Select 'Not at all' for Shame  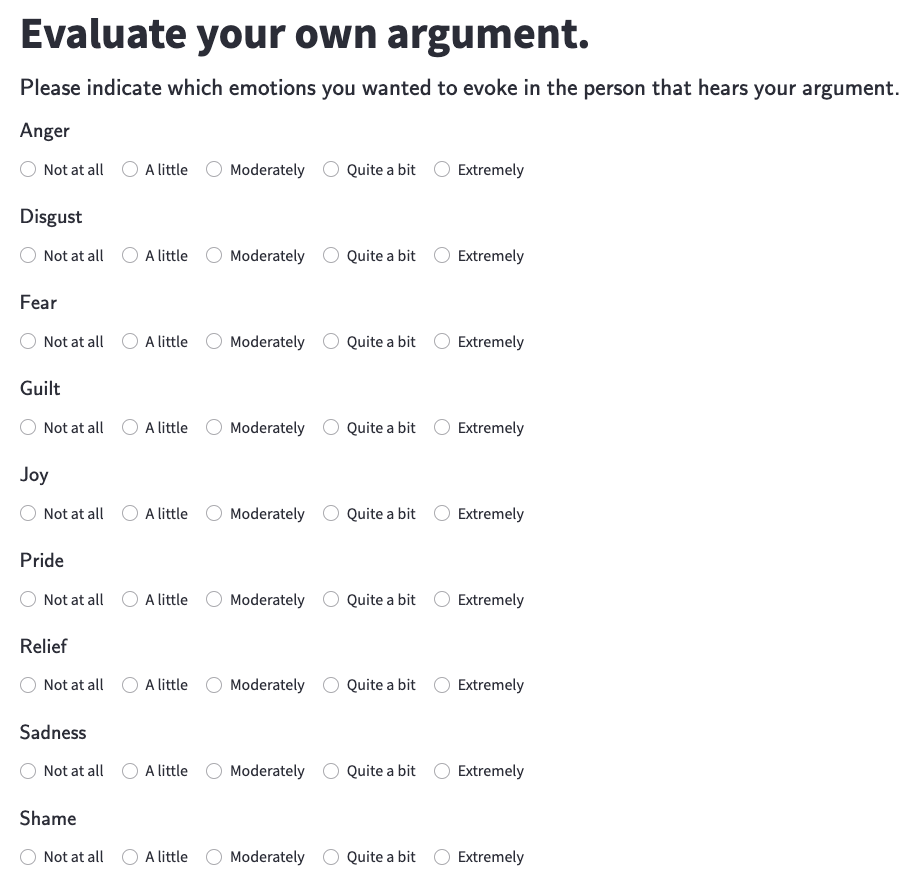pos(28,857)
